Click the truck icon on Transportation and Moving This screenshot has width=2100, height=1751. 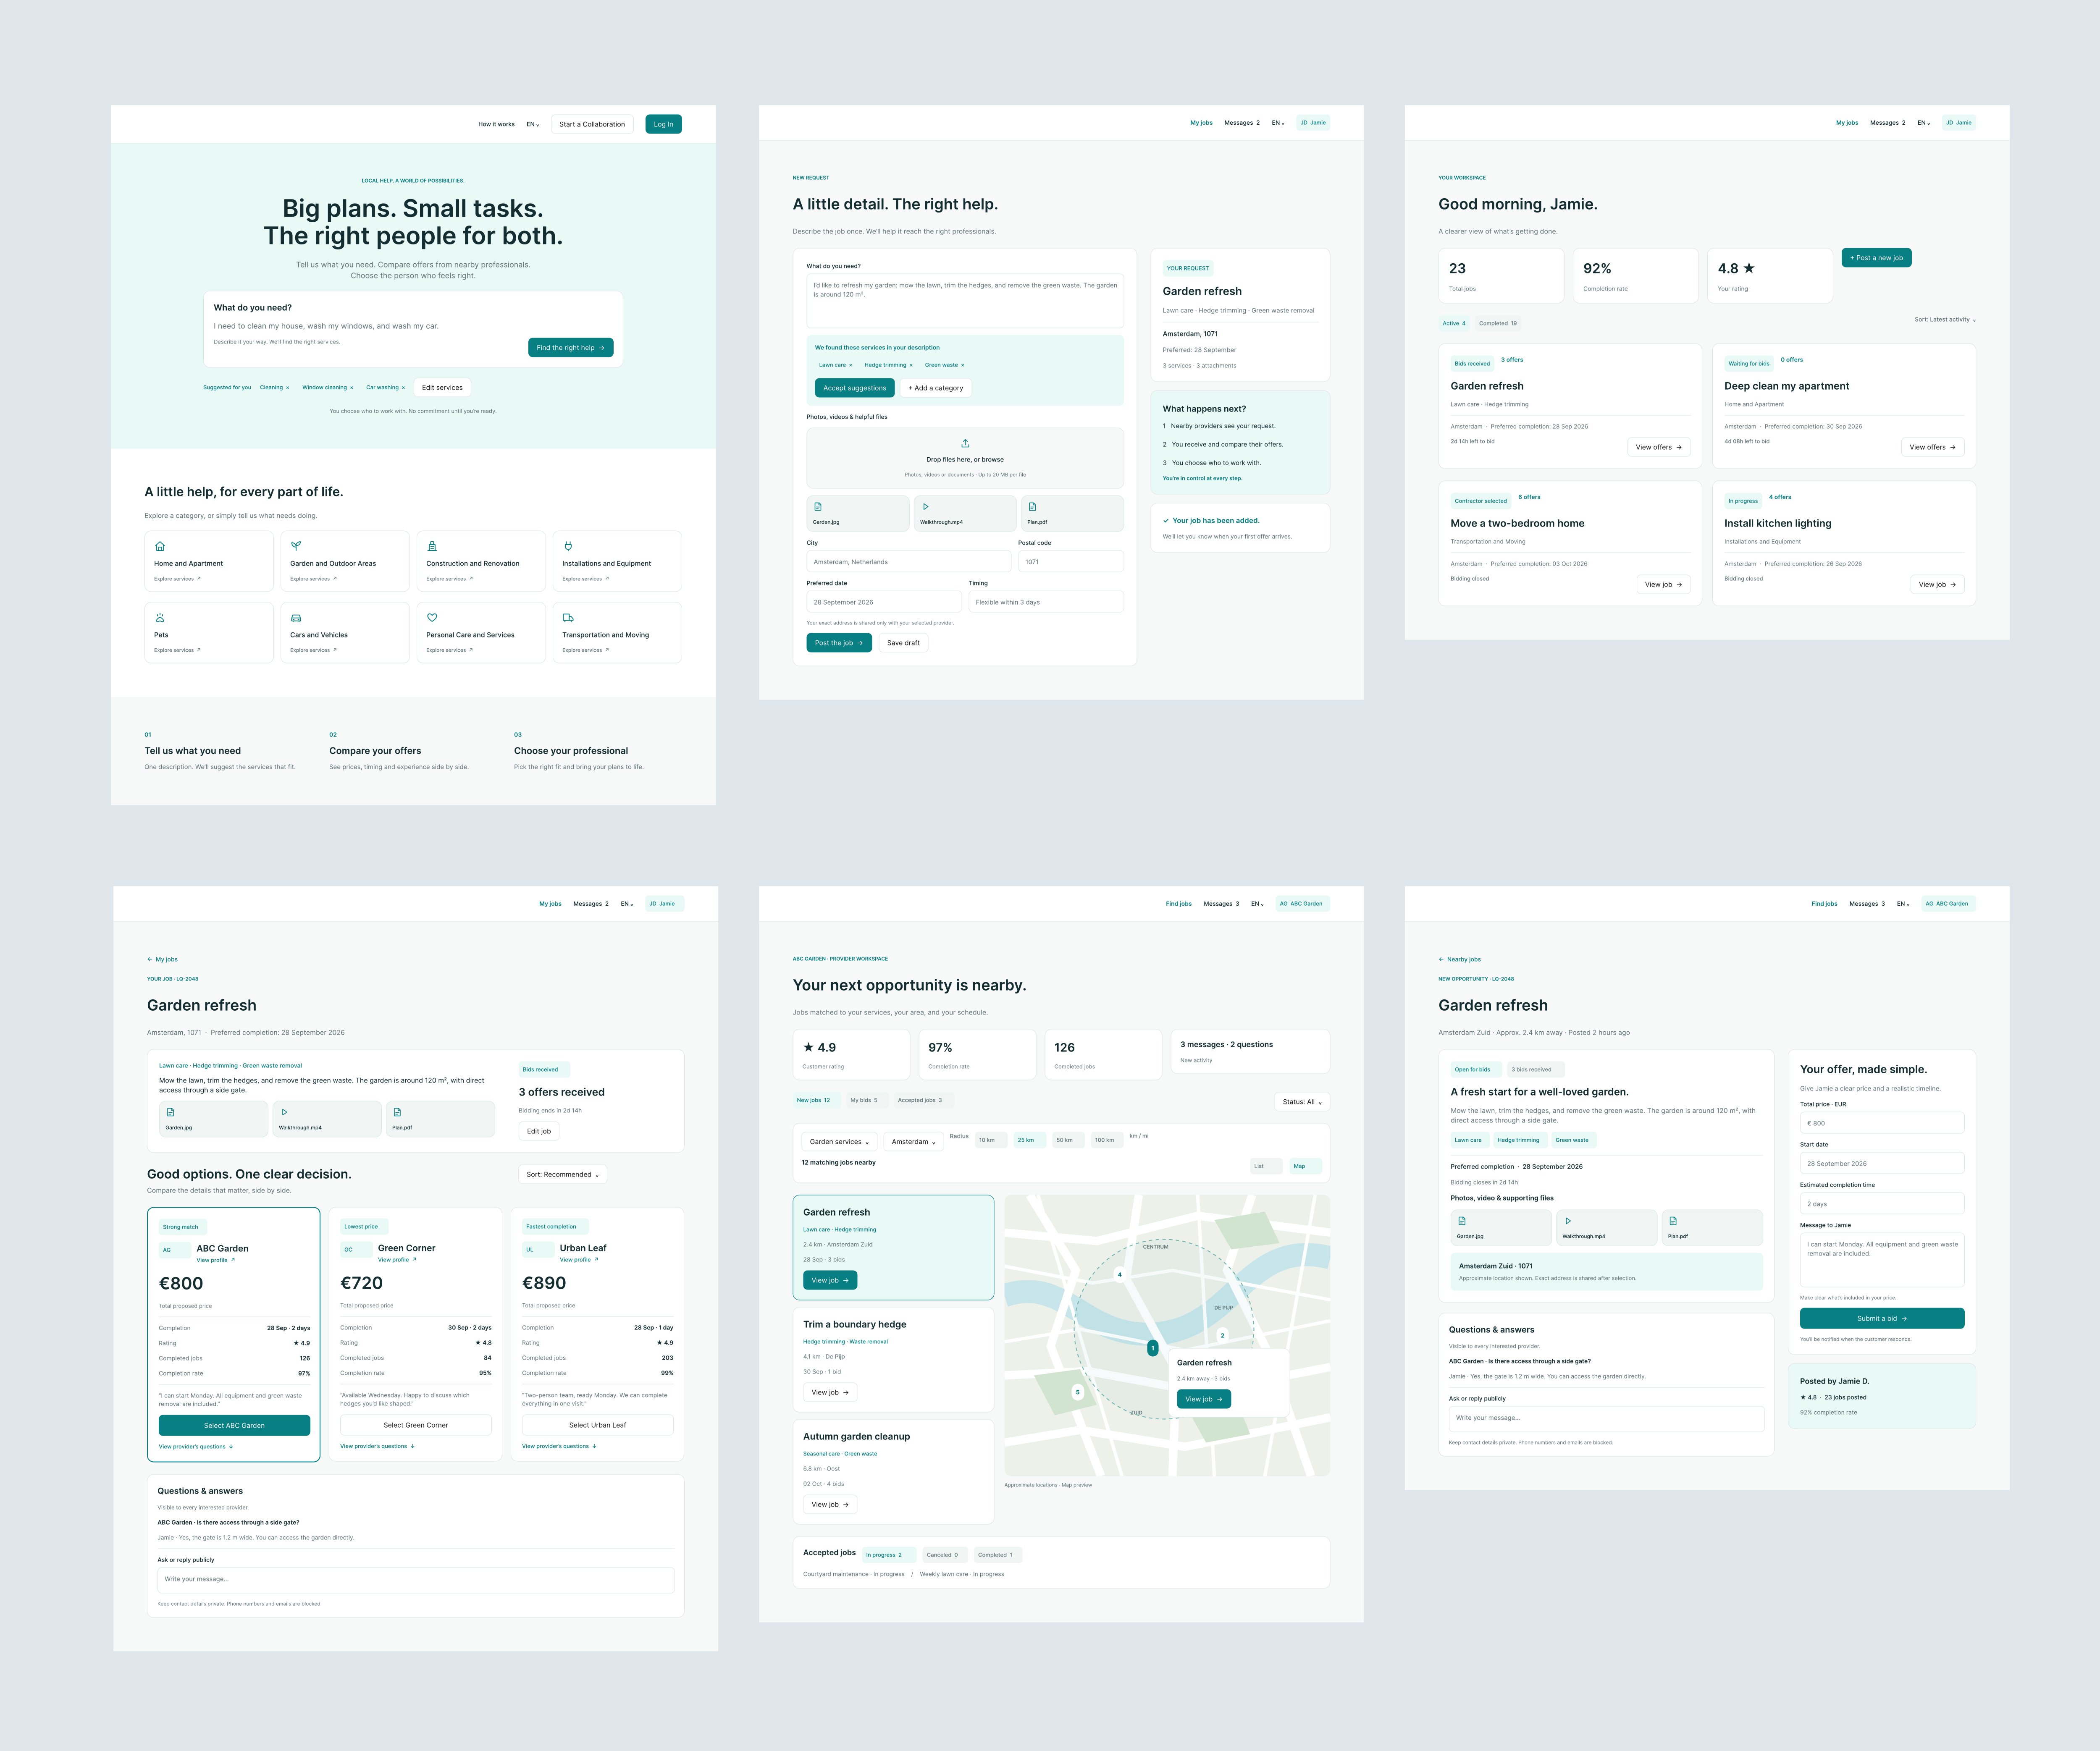(568, 618)
